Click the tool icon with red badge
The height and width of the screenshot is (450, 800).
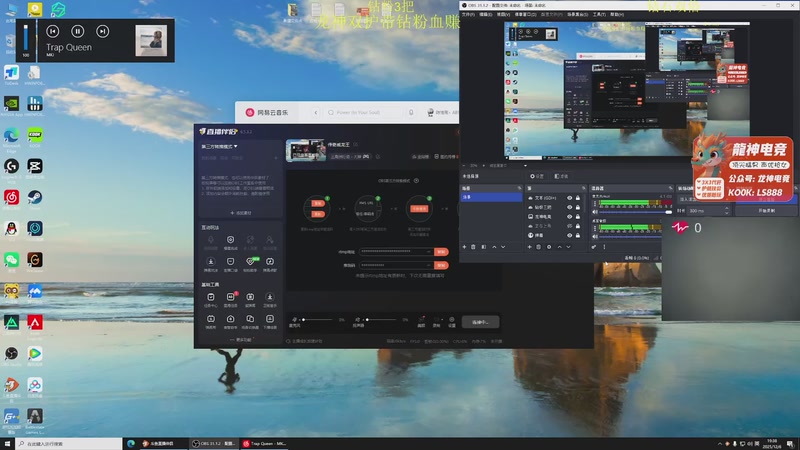coord(231,299)
